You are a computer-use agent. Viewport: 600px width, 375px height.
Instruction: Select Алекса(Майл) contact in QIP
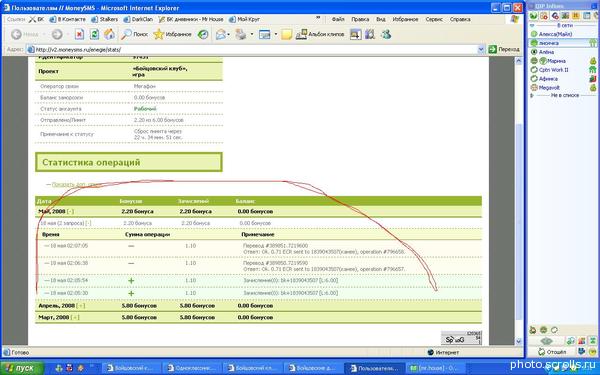coord(555,34)
